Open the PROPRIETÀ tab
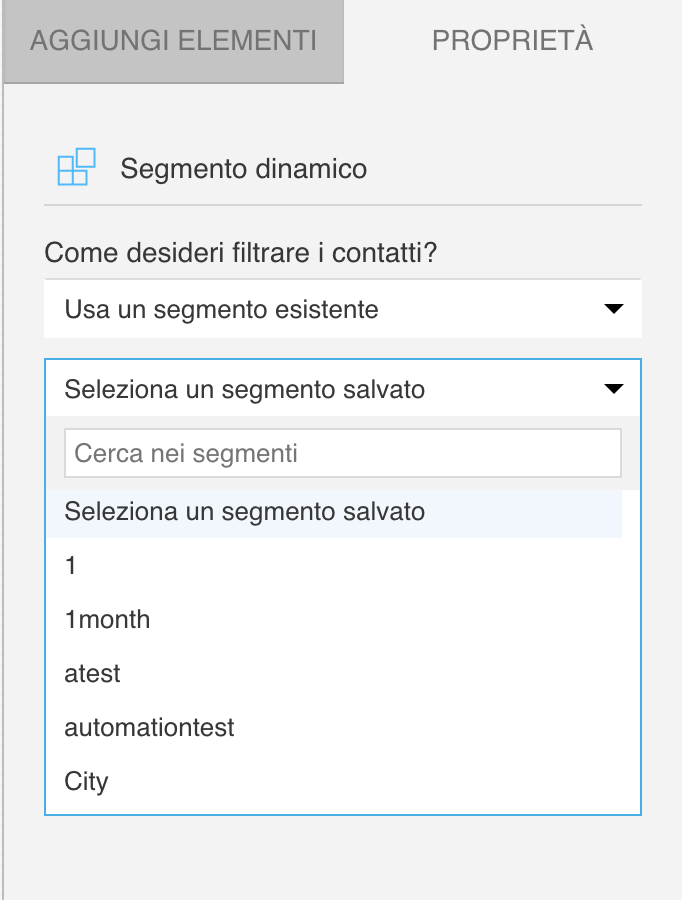The image size is (682, 900). pos(512,41)
